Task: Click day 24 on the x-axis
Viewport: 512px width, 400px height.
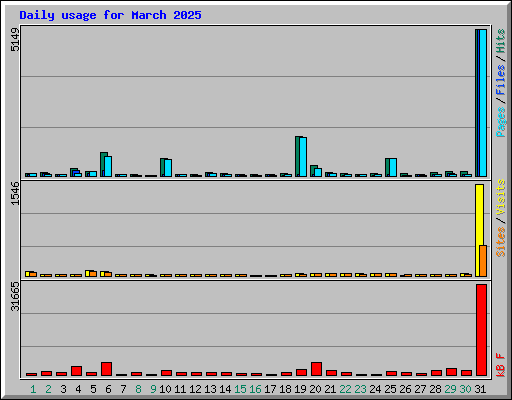Action: 375,389
